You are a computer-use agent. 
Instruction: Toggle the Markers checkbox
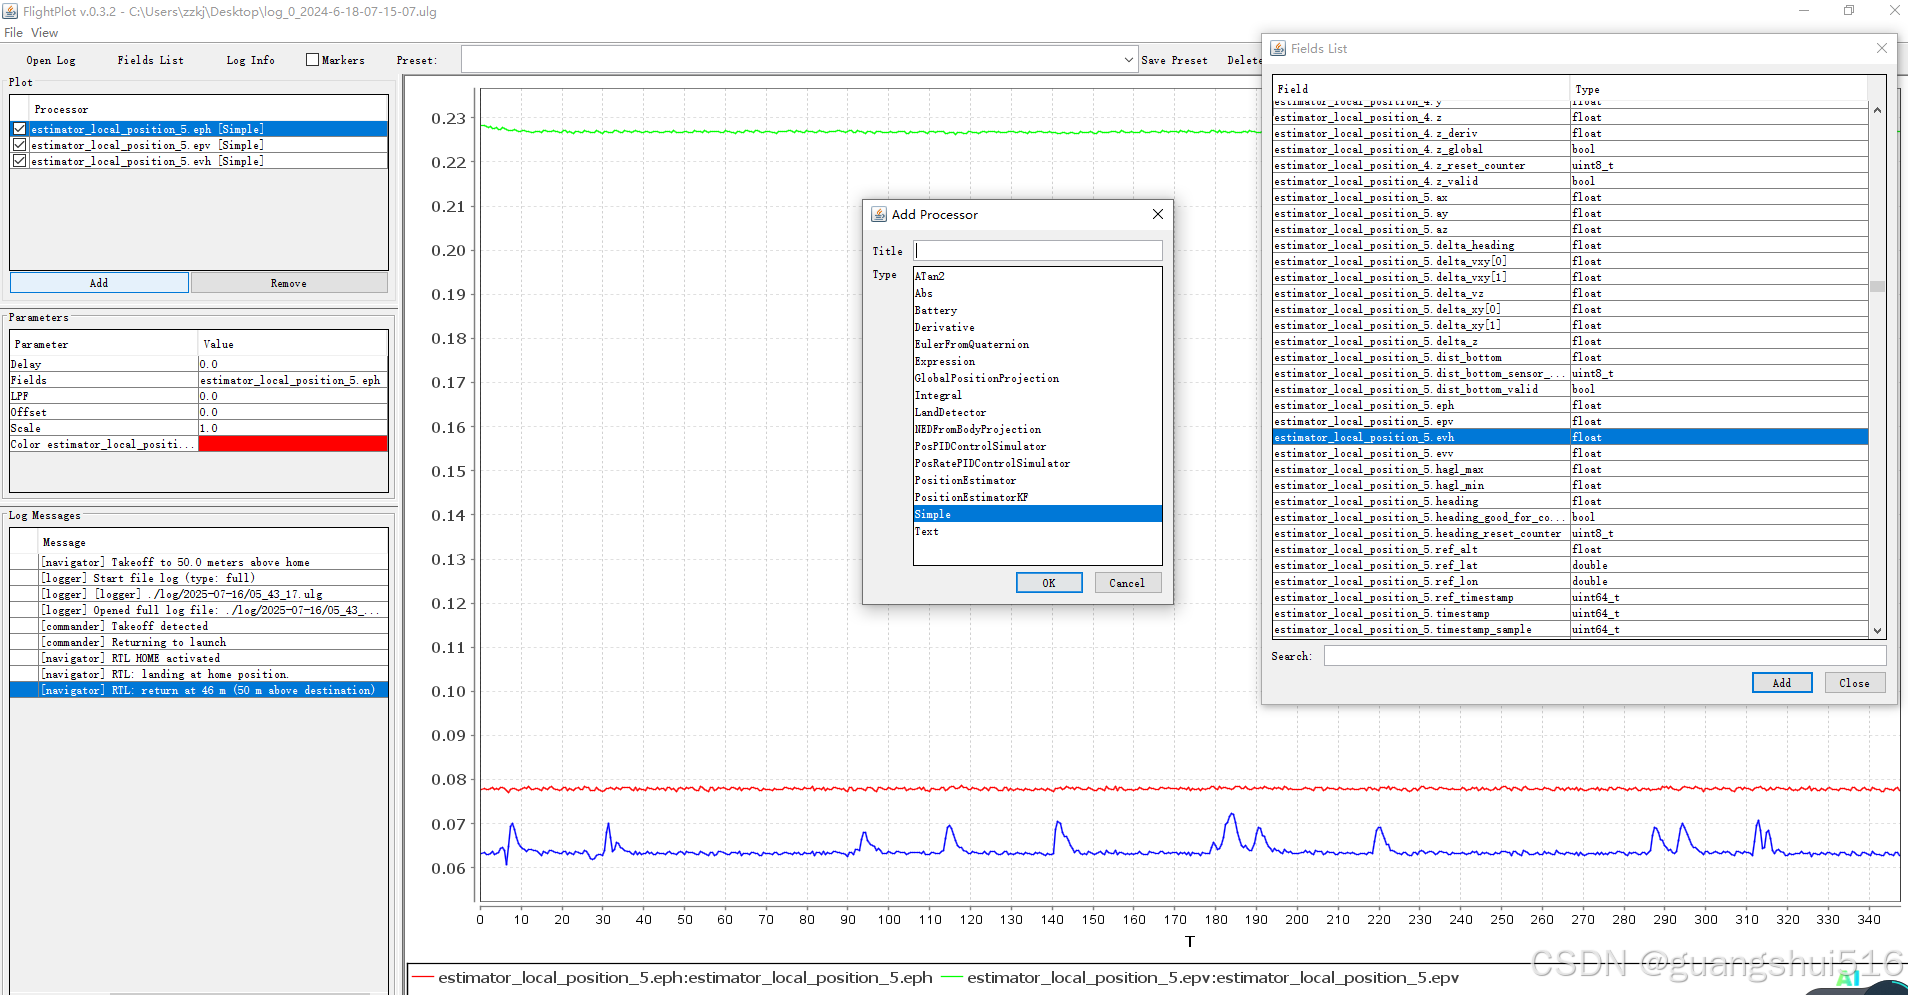[x=312, y=60]
